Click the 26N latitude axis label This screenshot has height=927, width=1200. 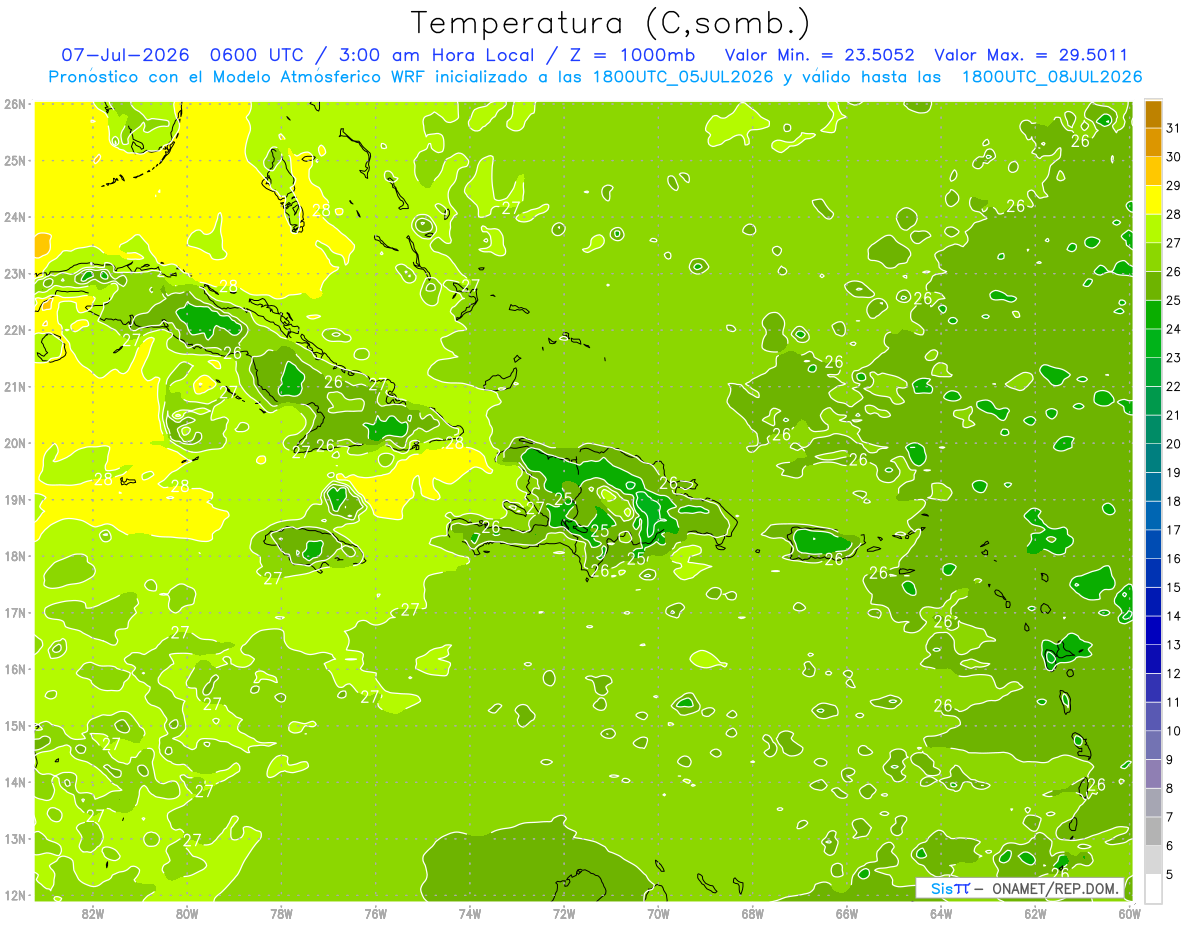click(x=15, y=103)
